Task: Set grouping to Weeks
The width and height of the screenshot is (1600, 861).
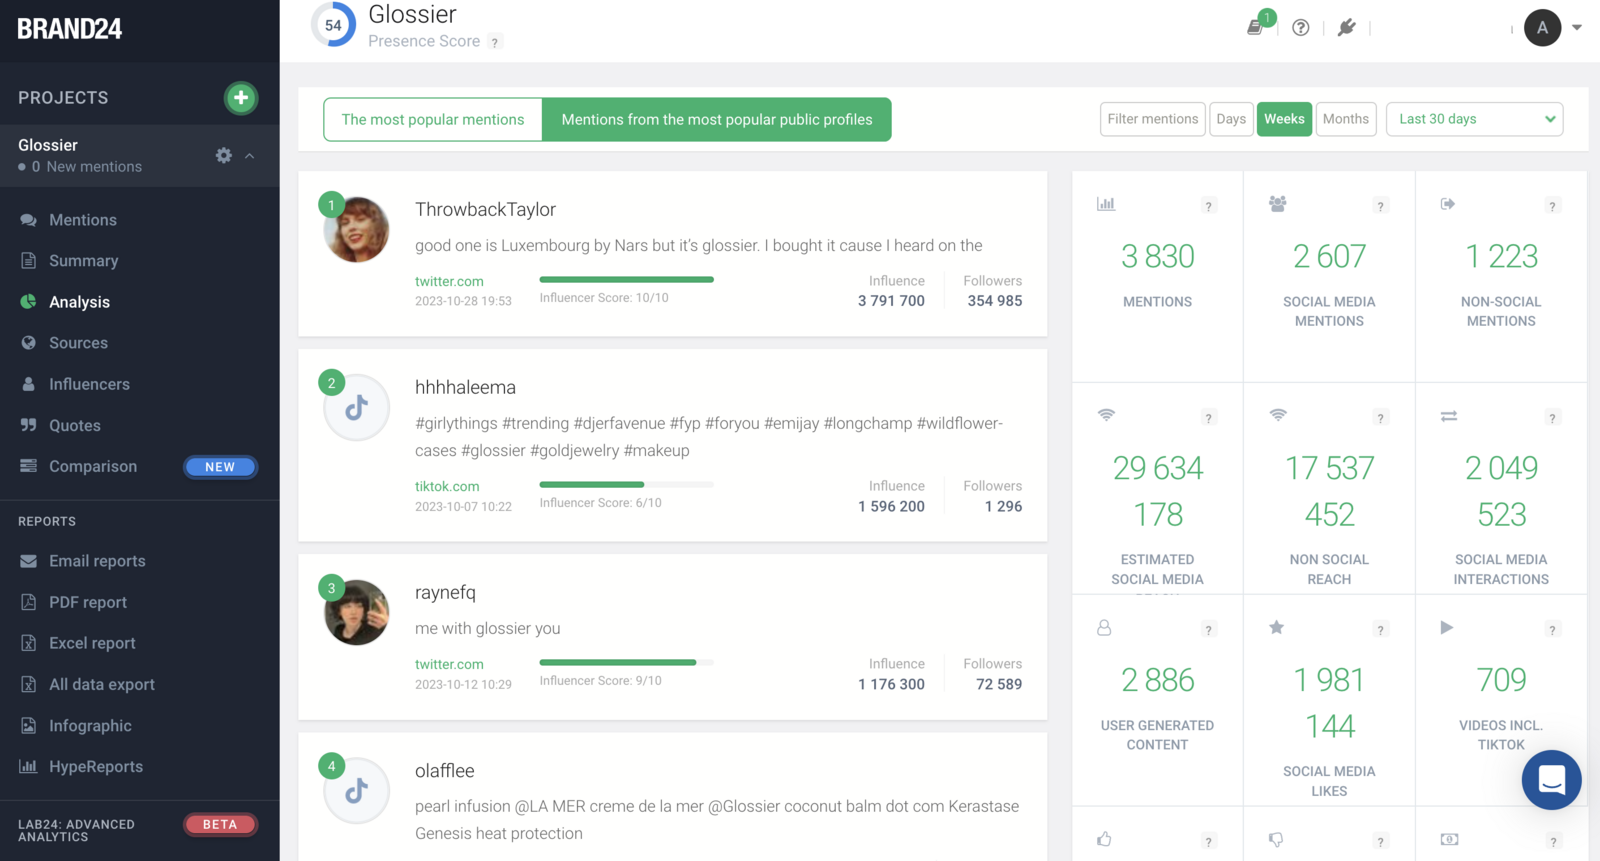Action: point(1284,119)
